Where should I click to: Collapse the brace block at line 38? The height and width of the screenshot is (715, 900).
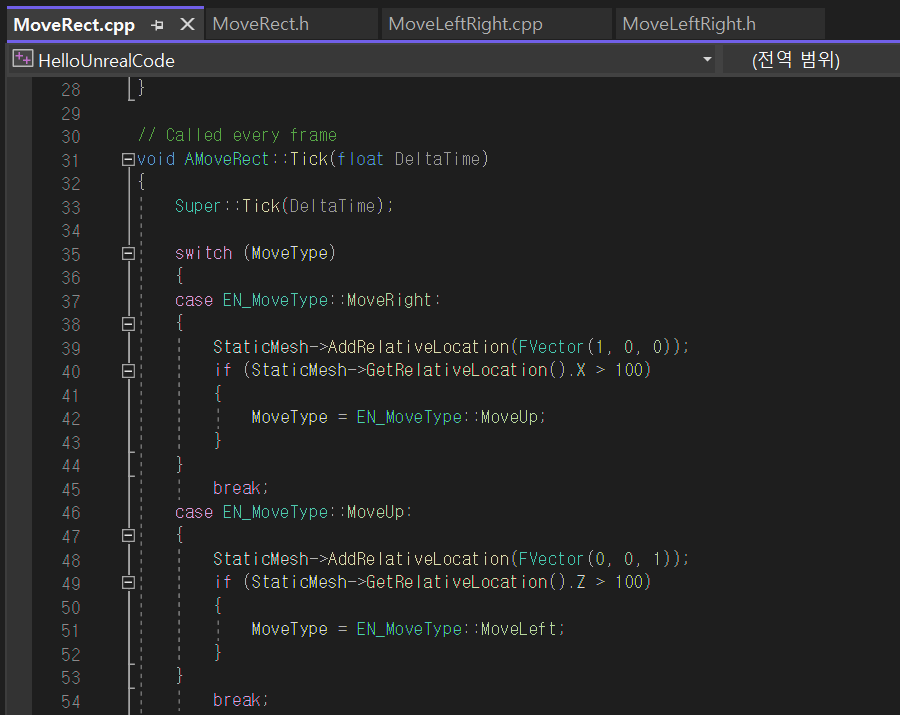(128, 324)
